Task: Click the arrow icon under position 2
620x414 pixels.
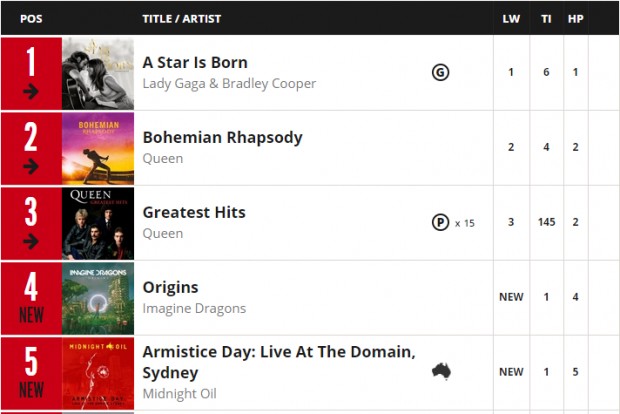Action: point(31,166)
